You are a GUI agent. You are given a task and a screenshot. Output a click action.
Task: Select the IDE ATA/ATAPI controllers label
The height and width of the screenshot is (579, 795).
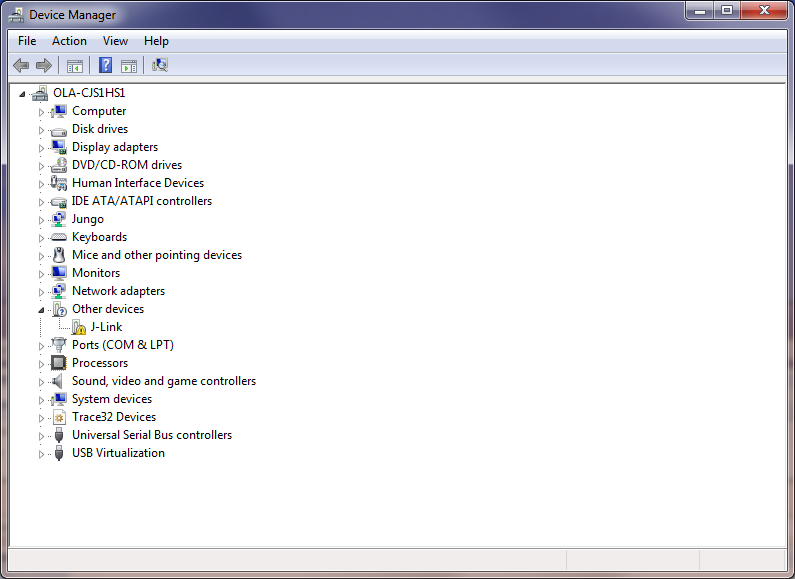[x=142, y=201]
